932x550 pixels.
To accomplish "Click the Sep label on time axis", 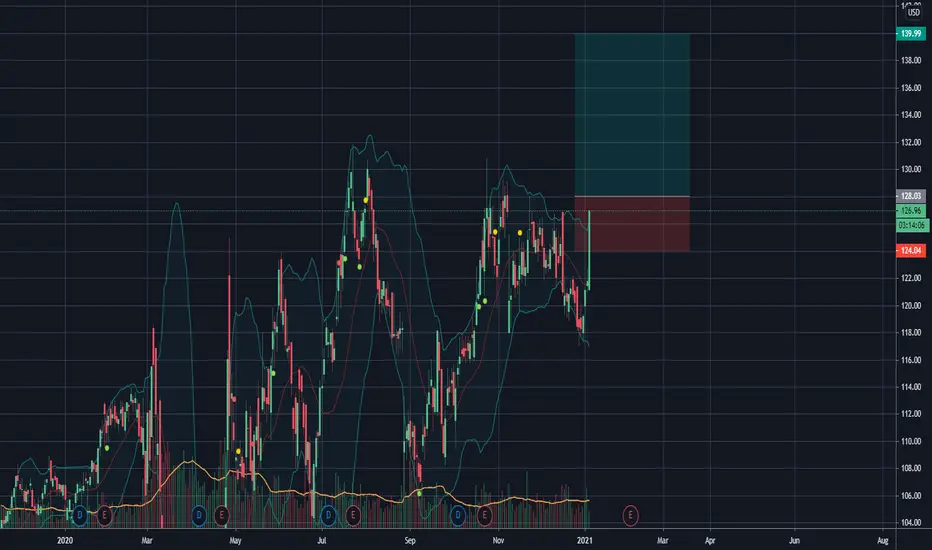I will [410, 540].
